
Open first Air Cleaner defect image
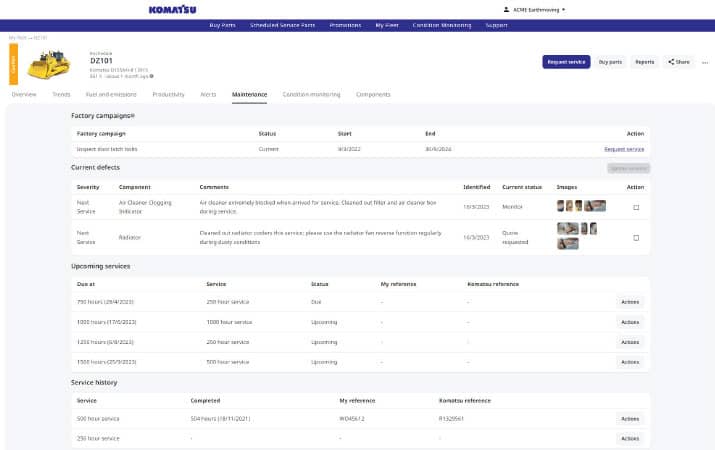(560, 206)
